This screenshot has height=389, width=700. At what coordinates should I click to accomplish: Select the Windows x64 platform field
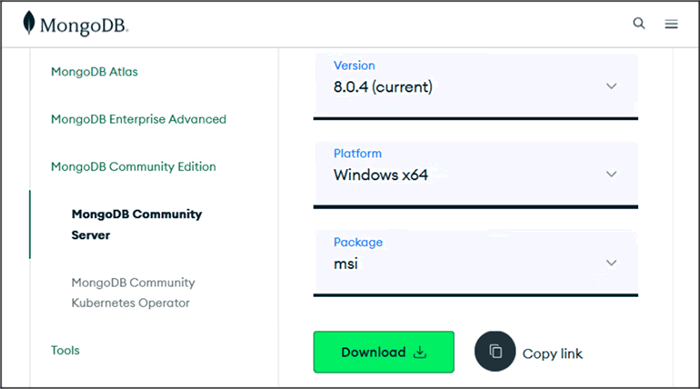pos(476,175)
